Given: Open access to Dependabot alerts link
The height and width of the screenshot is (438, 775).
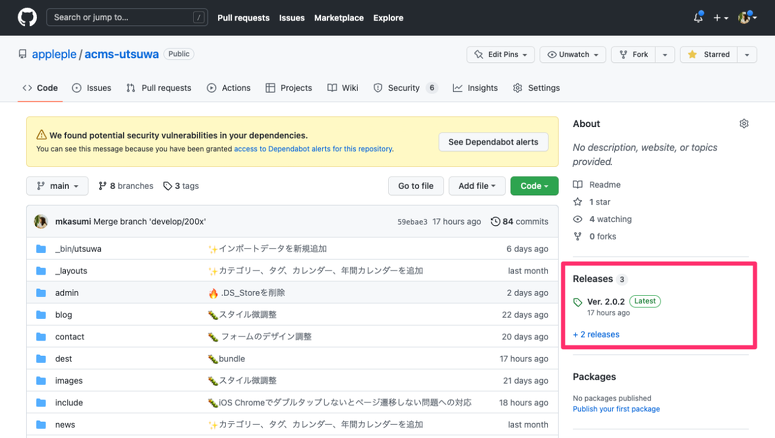Looking at the screenshot, I should pos(314,149).
